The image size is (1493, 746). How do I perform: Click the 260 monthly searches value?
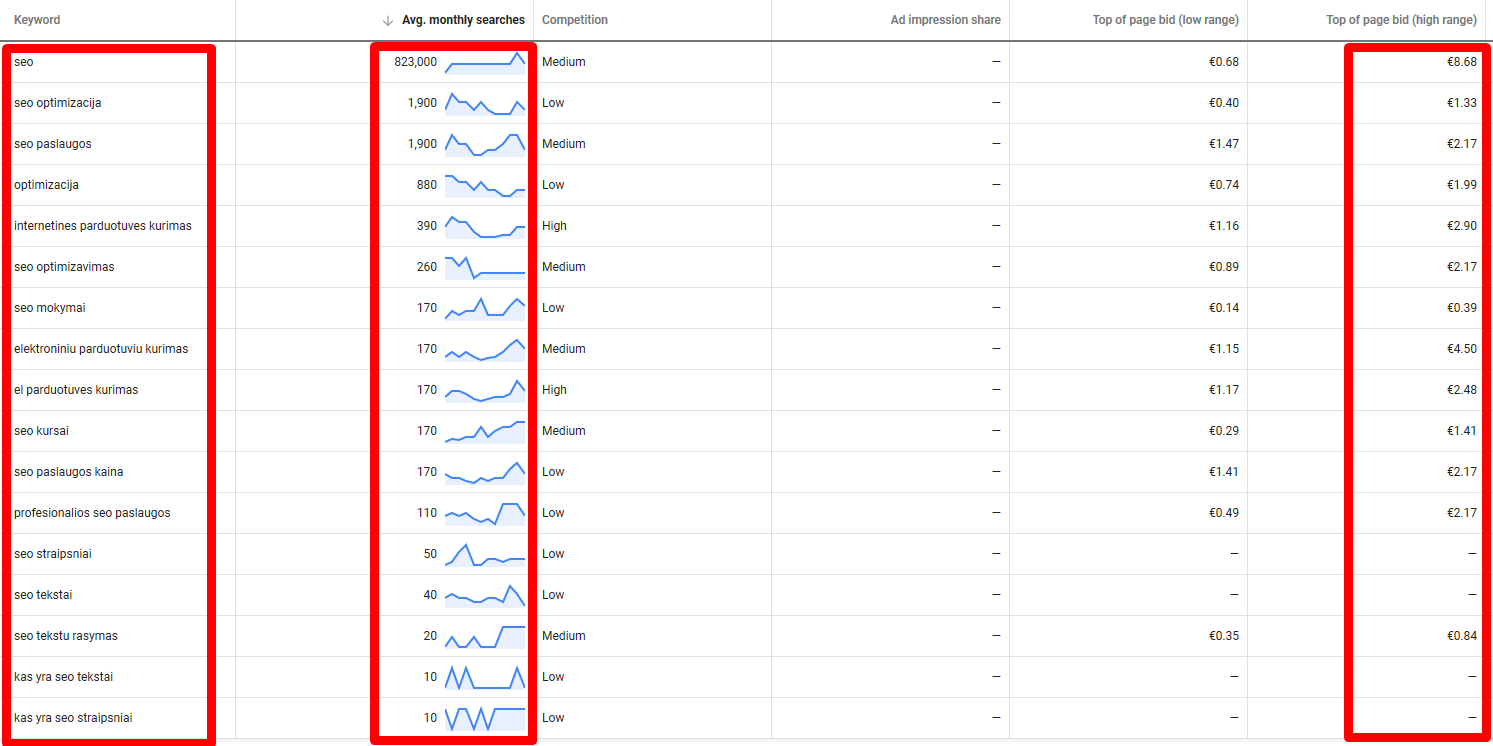point(427,267)
